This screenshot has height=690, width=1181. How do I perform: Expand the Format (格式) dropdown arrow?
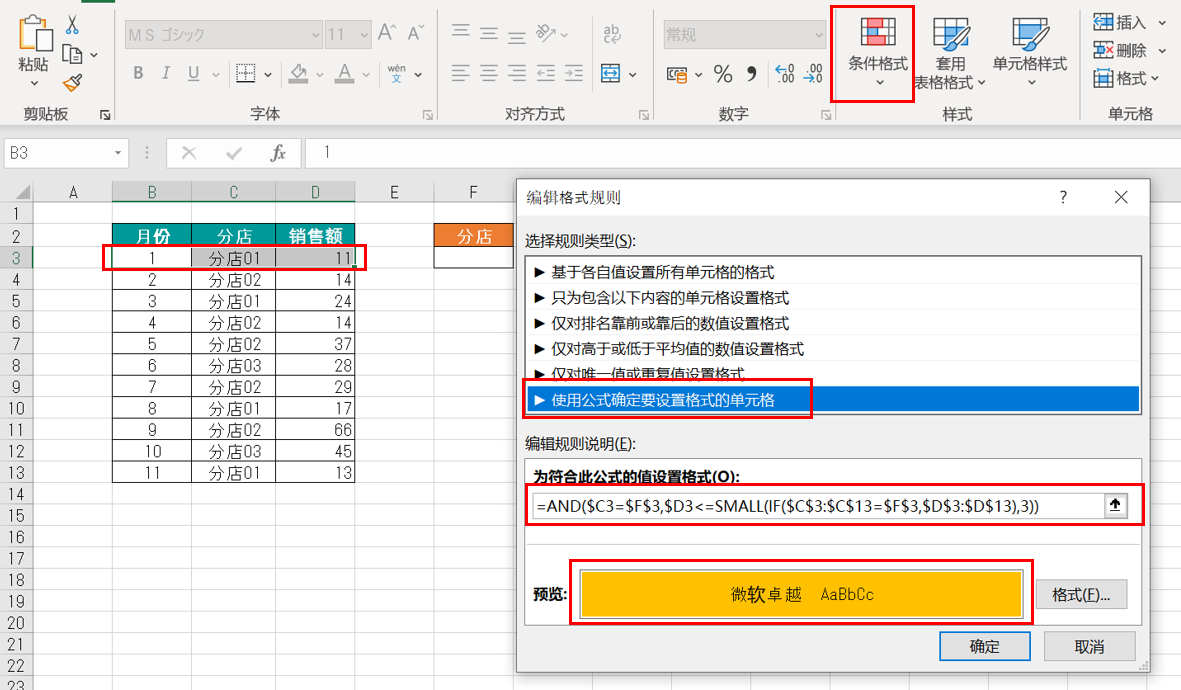coord(1155,78)
